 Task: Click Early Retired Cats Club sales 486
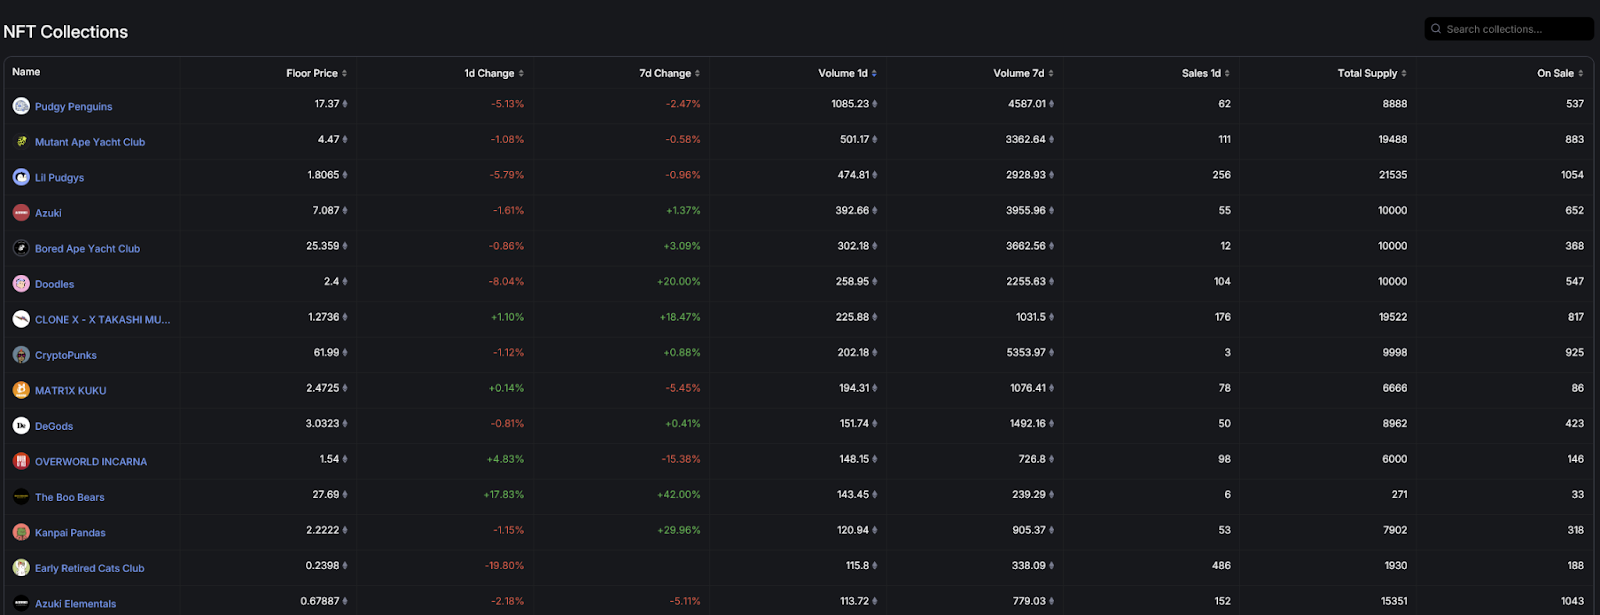pos(1221,565)
